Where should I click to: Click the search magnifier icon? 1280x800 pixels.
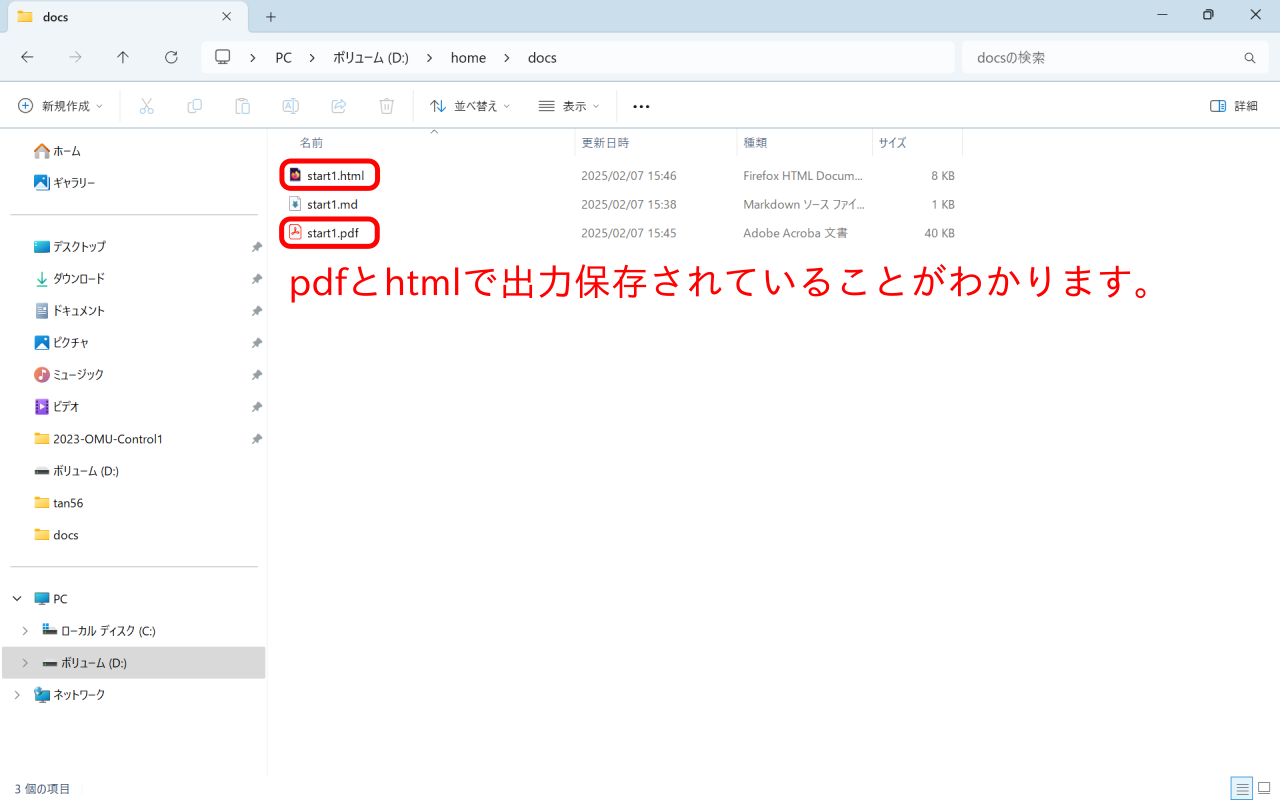[x=1249, y=57]
